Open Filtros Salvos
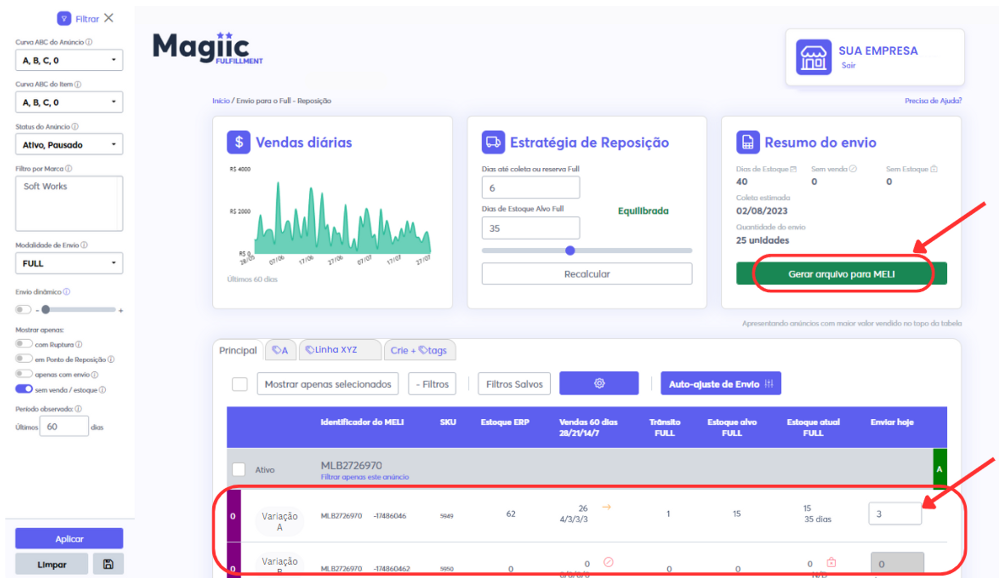The height and width of the screenshot is (583, 999). [x=514, y=384]
